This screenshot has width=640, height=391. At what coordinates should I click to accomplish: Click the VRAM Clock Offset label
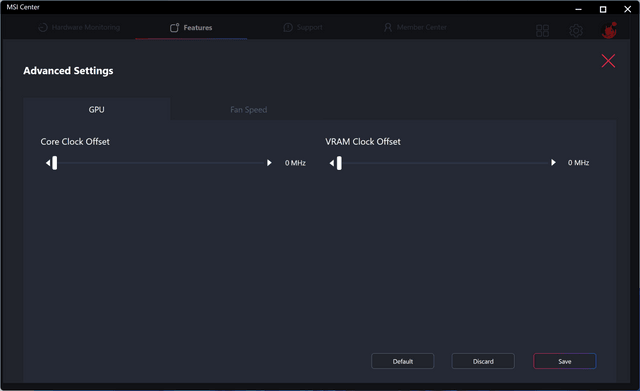(363, 142)
